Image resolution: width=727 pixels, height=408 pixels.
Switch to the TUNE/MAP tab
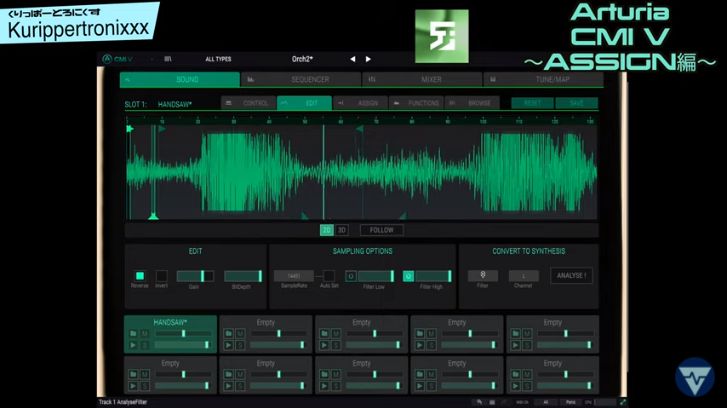coord(543,80)
